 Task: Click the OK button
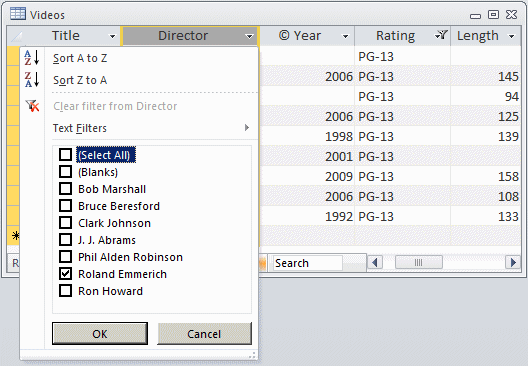click(x=100, y=333)
